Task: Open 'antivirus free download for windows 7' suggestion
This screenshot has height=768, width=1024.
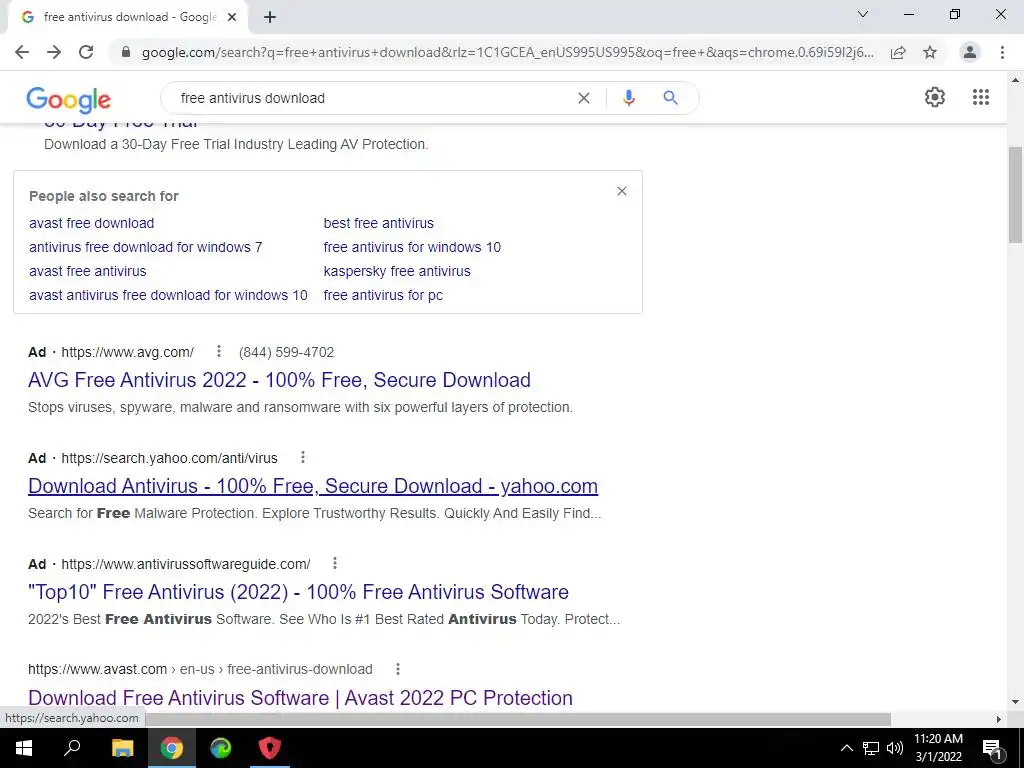Action: pyautogui.click(x=146, y=247)
